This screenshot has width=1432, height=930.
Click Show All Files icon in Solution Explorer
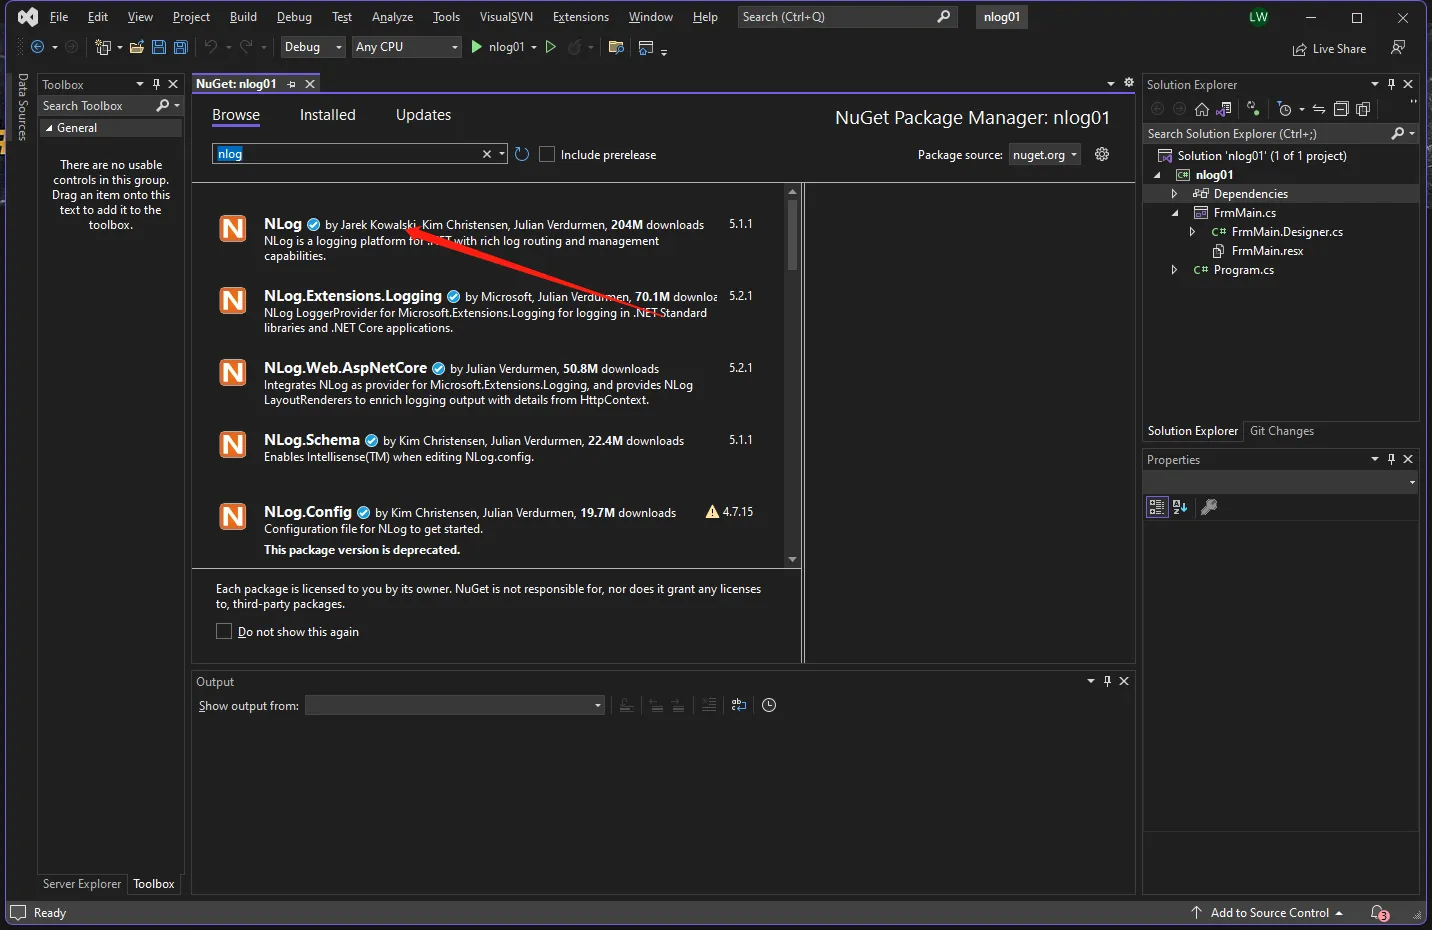(x=1363, y=109)
